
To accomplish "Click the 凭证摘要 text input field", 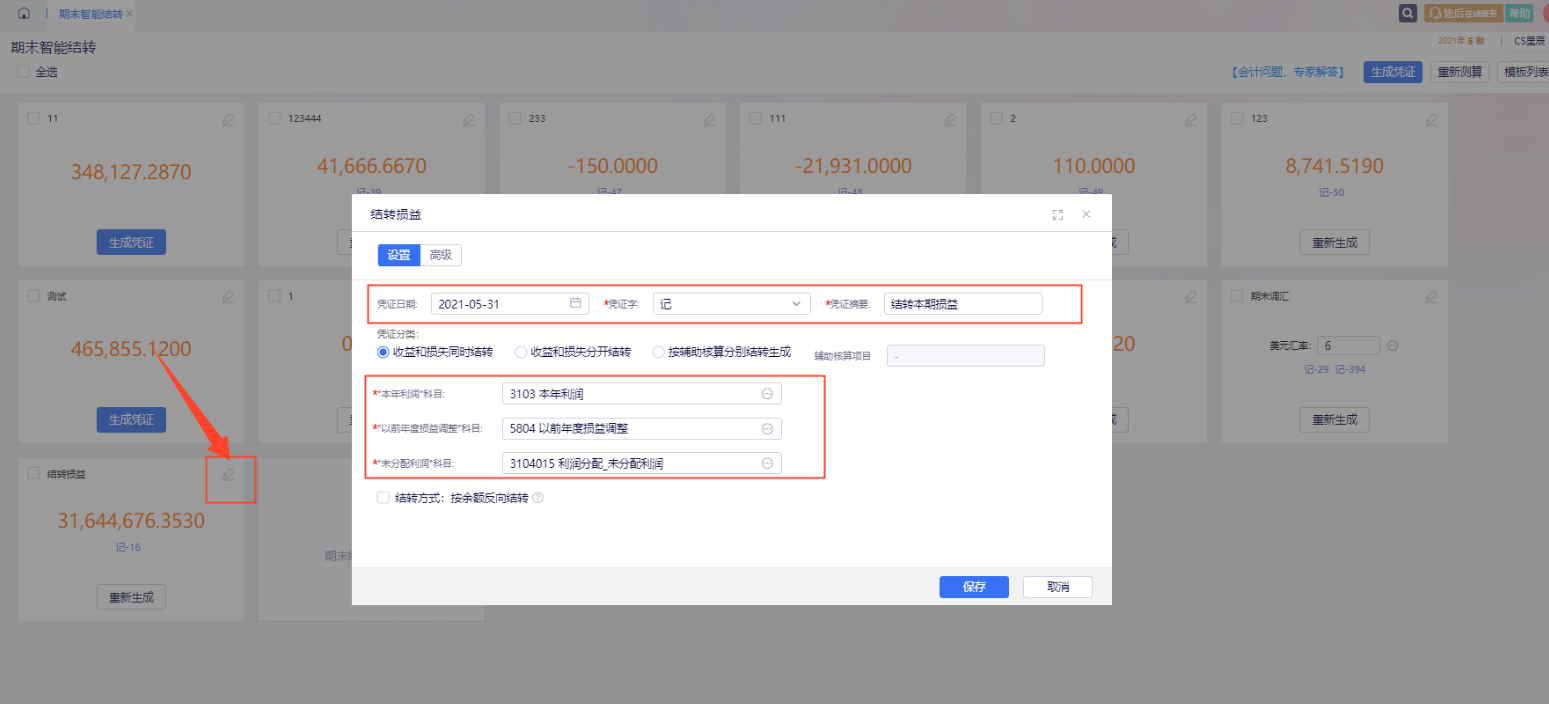I will 962,303.
